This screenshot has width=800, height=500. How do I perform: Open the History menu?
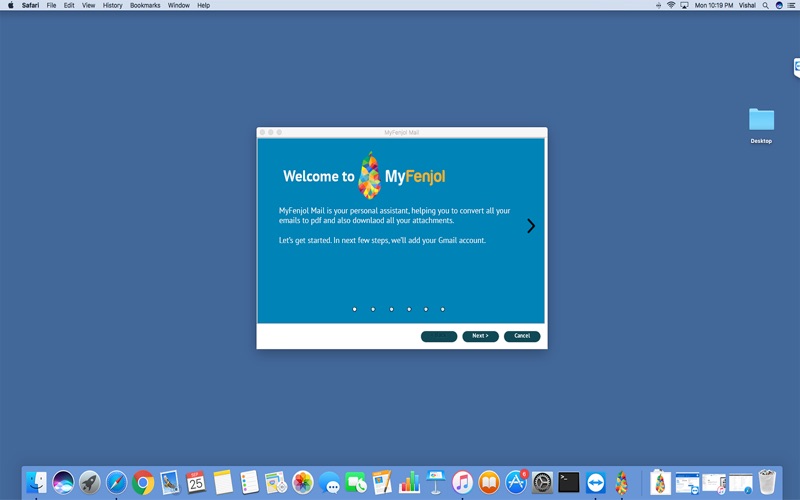point(112,5)
